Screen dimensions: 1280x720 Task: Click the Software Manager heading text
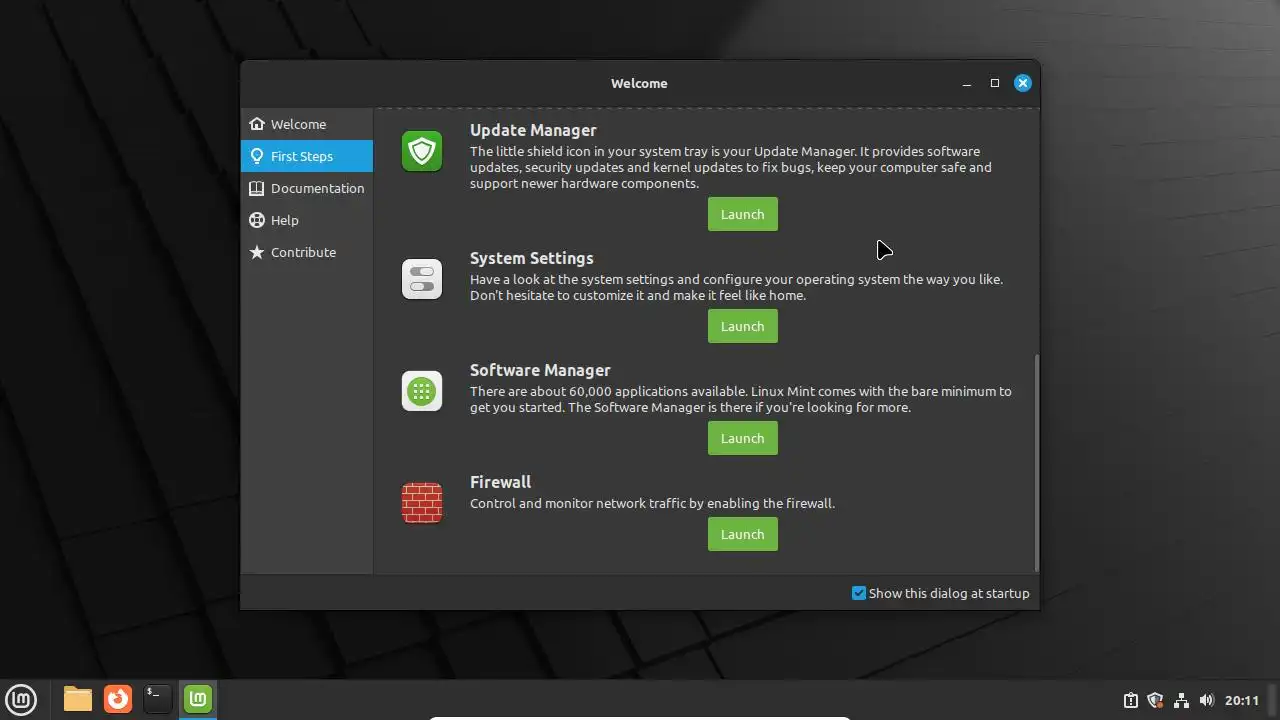coord(540,370)
